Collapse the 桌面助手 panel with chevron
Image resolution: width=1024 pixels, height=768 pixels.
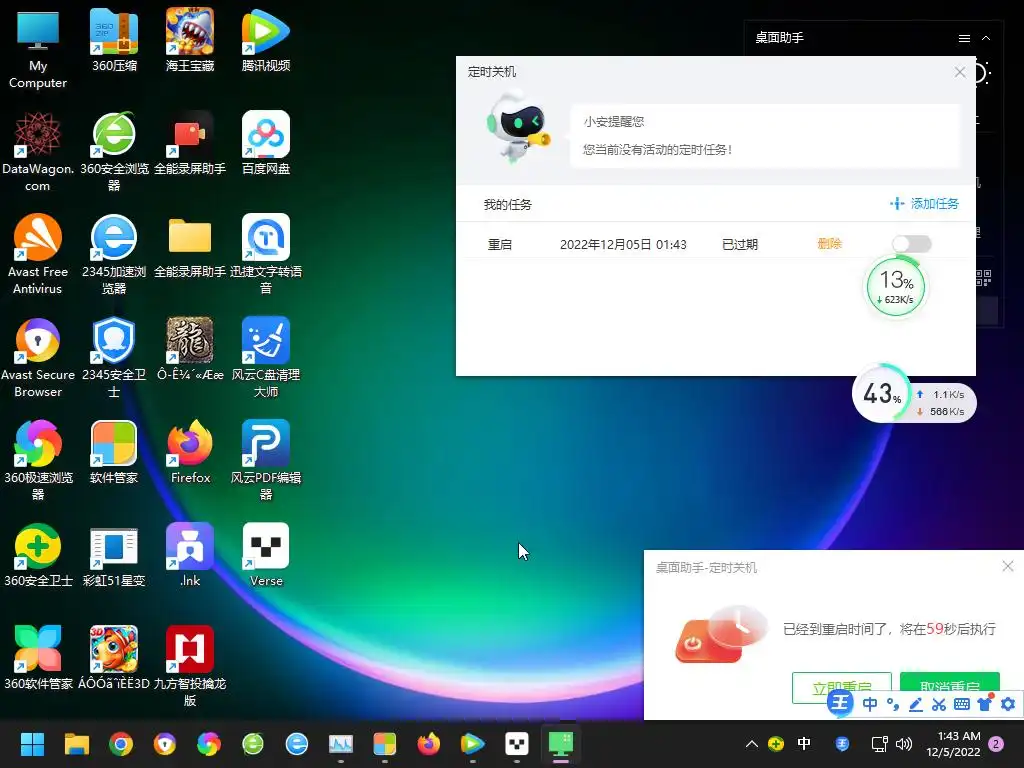coord(986,39)
